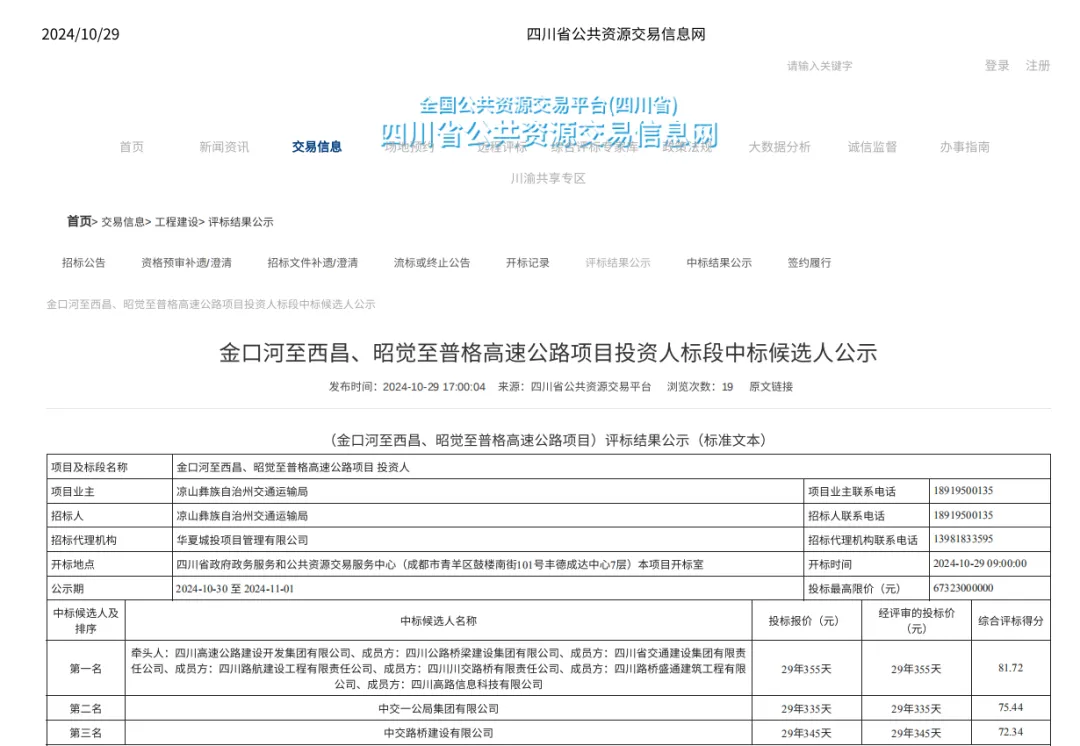Click 交易信息 in the breadcrumb trail
Image resolution: width=1080 pixels, height=746 pixels.
(x=123, y=222)
